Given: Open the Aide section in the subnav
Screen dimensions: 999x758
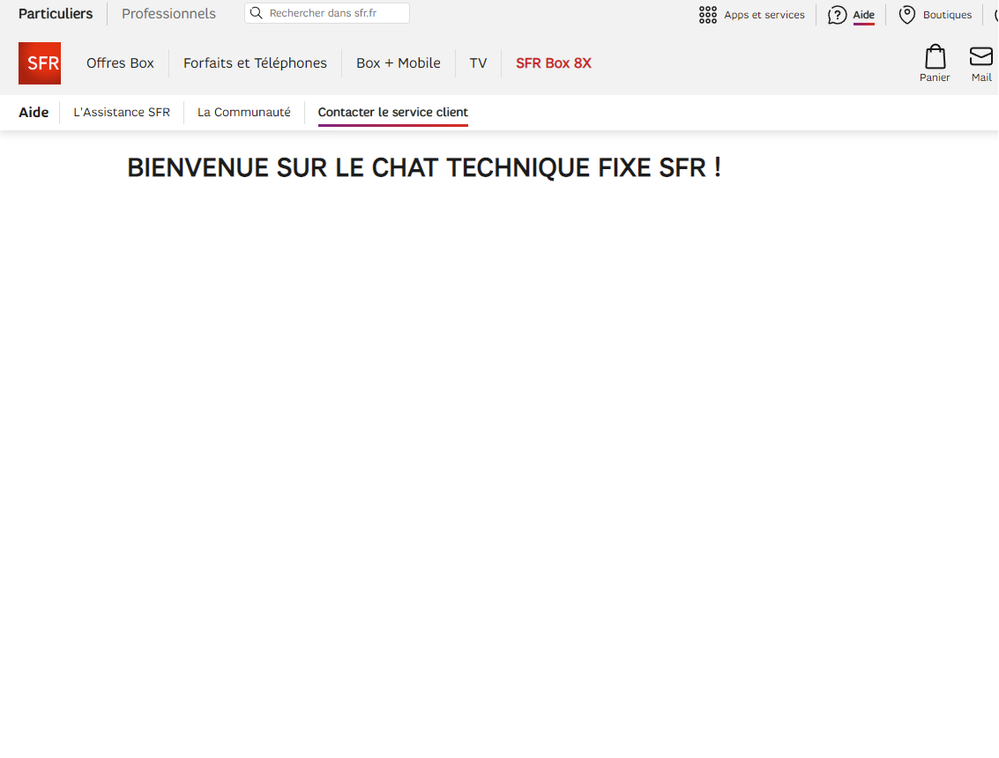Looking at the screenshot, I should click(33, 112).
